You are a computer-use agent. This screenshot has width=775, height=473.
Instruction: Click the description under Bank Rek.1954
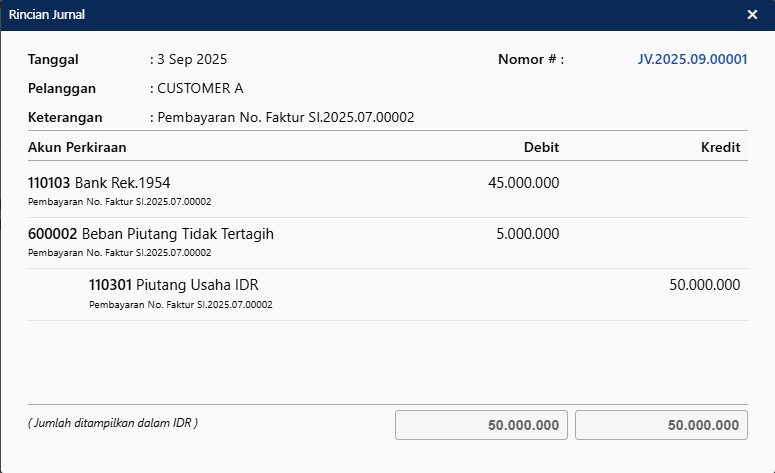(119, 202)
